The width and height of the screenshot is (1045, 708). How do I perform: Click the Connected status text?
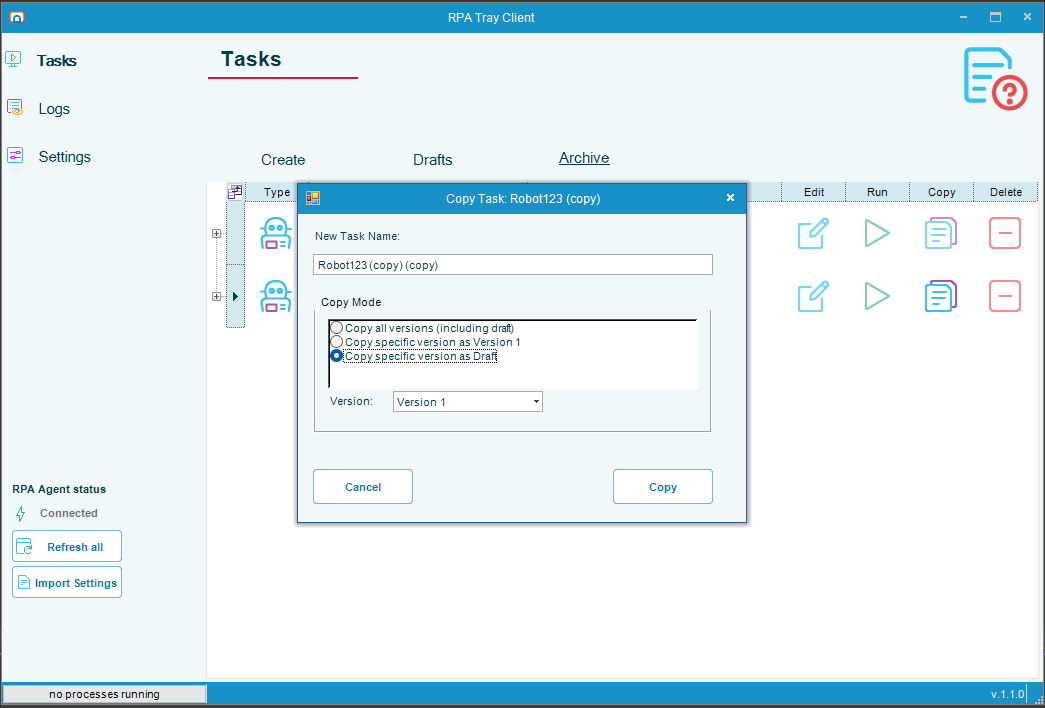coord(69,513)
